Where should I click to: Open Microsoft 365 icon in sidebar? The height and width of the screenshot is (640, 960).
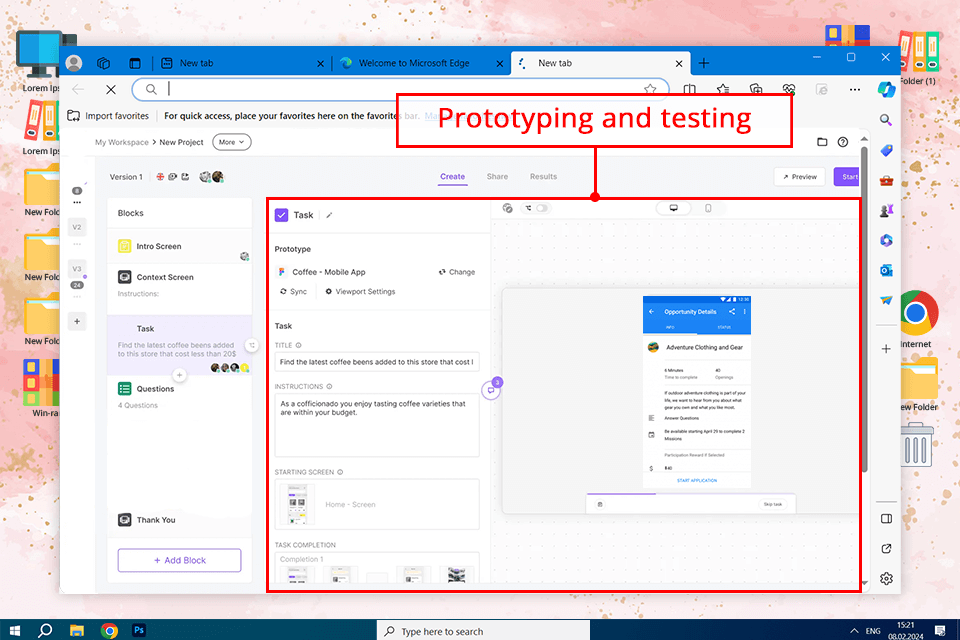point(886,241)
